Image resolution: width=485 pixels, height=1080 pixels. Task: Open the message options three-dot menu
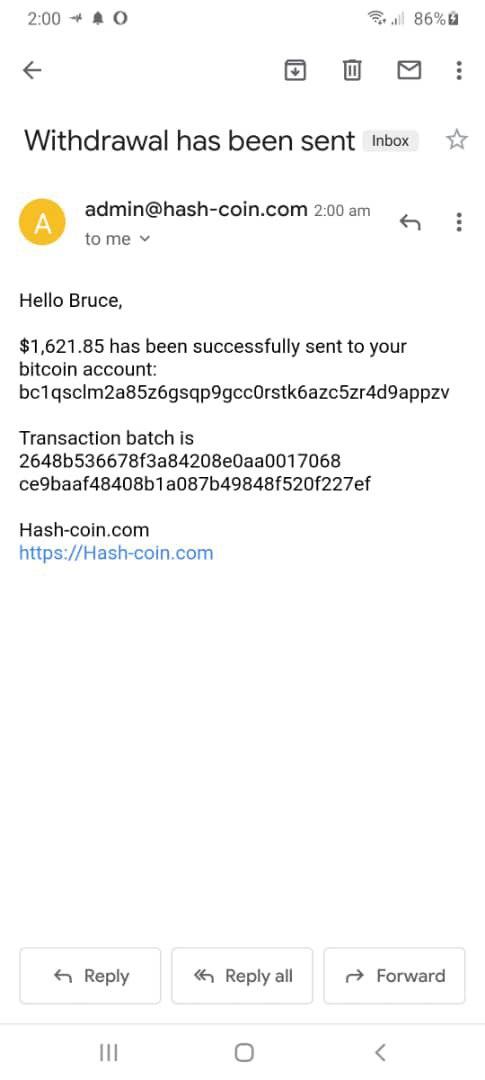coord(459,222)
